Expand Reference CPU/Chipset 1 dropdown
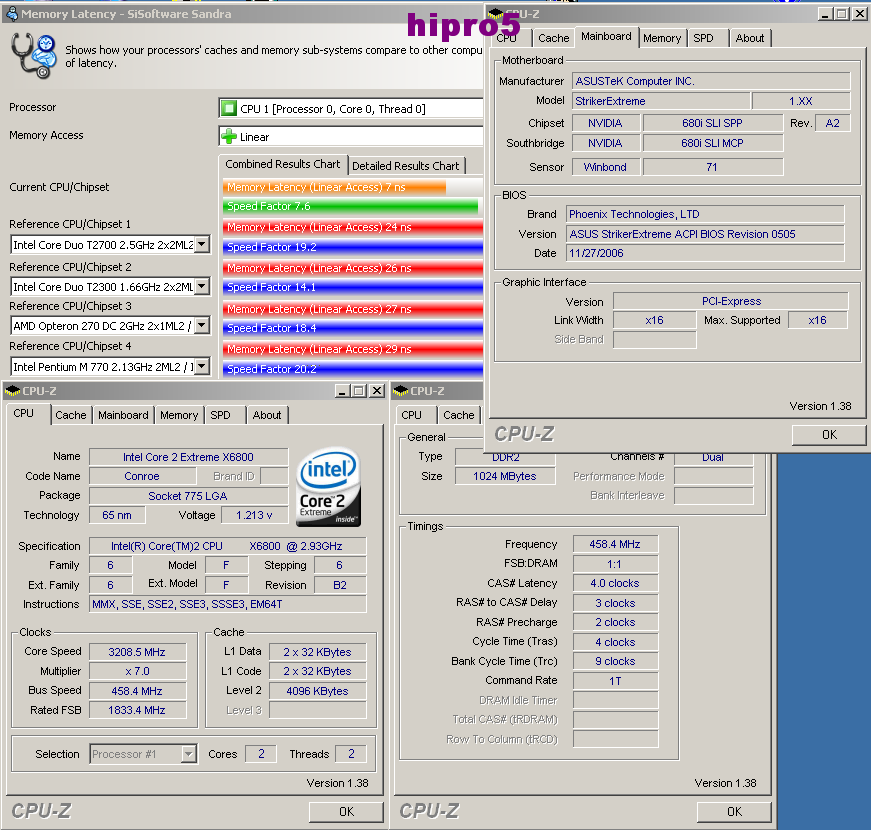The width and height of the screenshot is (871, 830). pyautogui.click(x=202, y=244)
